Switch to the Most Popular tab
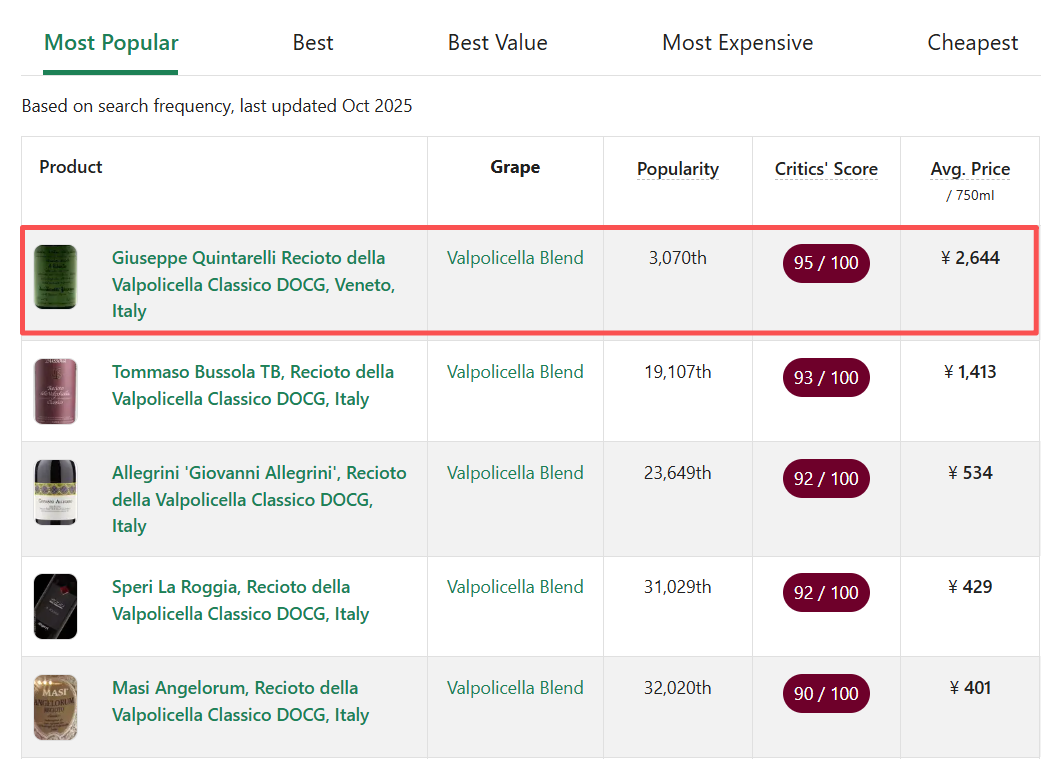This screenshot has width=1048, height=759. [x=111, y=43]
